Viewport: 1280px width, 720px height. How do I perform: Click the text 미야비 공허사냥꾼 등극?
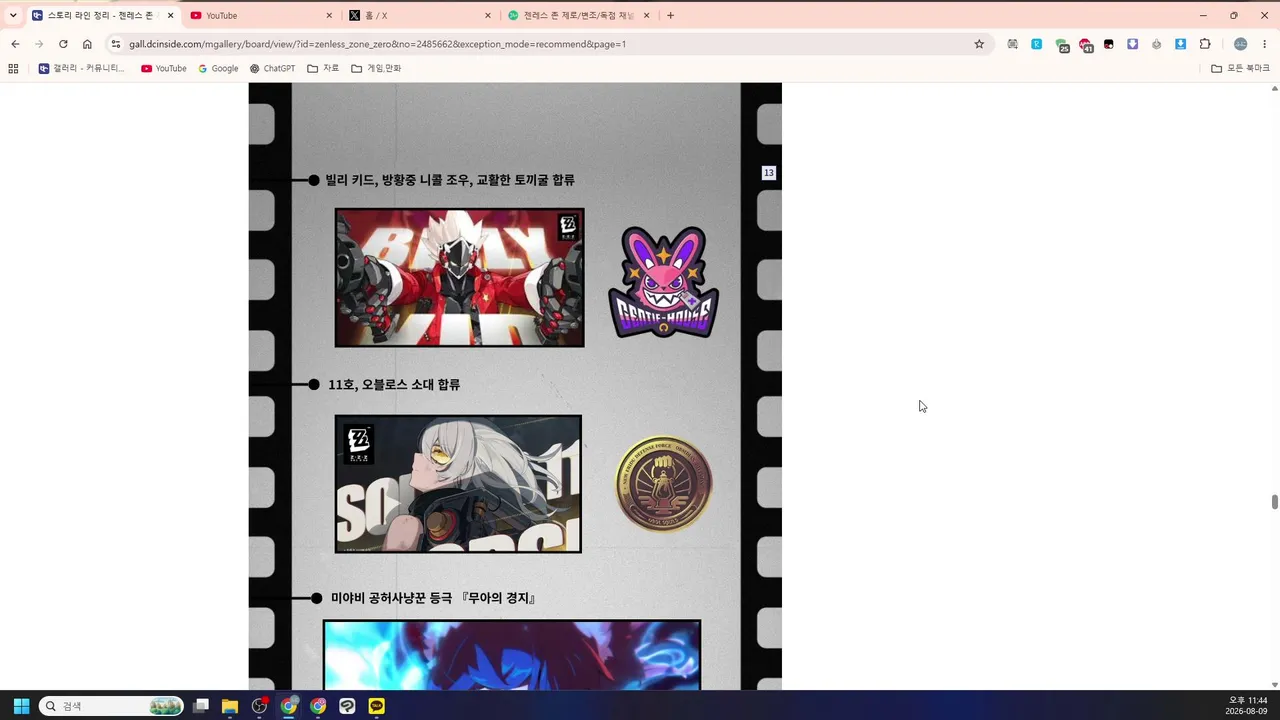(x=392, y=598)
